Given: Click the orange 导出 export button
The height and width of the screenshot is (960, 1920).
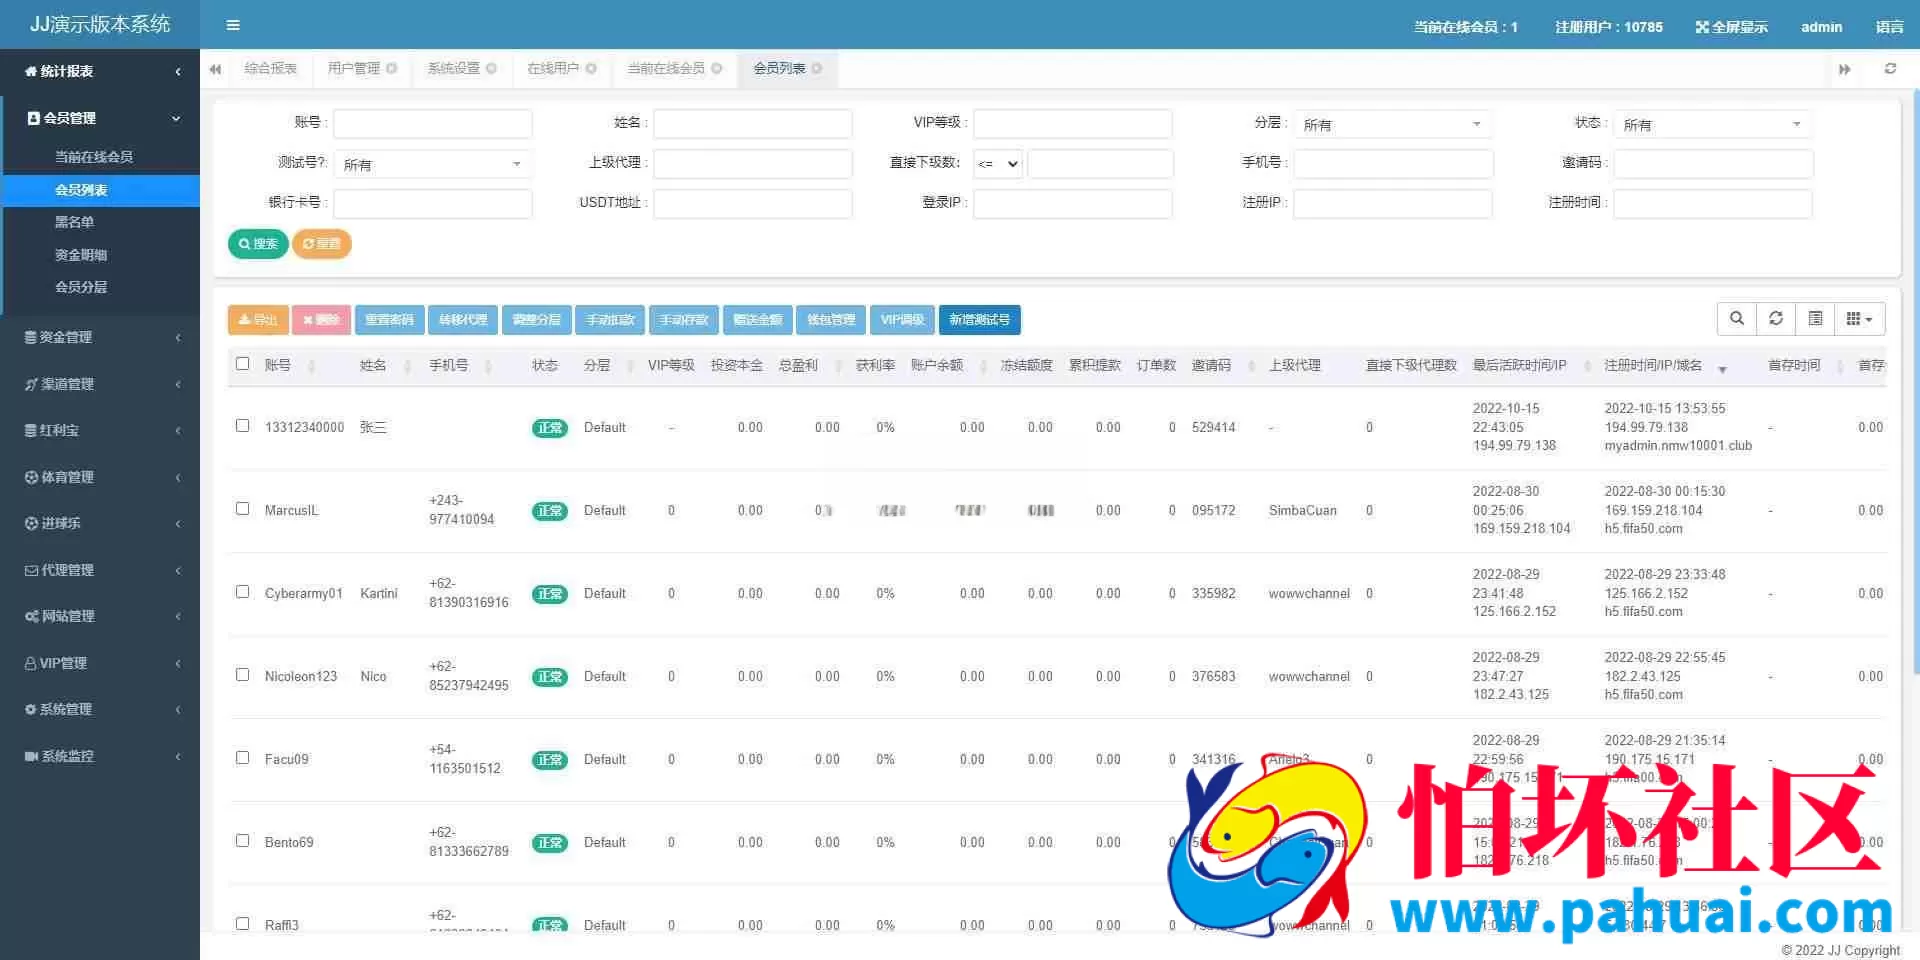Looking at the screenshot, I should pos(258,320).
